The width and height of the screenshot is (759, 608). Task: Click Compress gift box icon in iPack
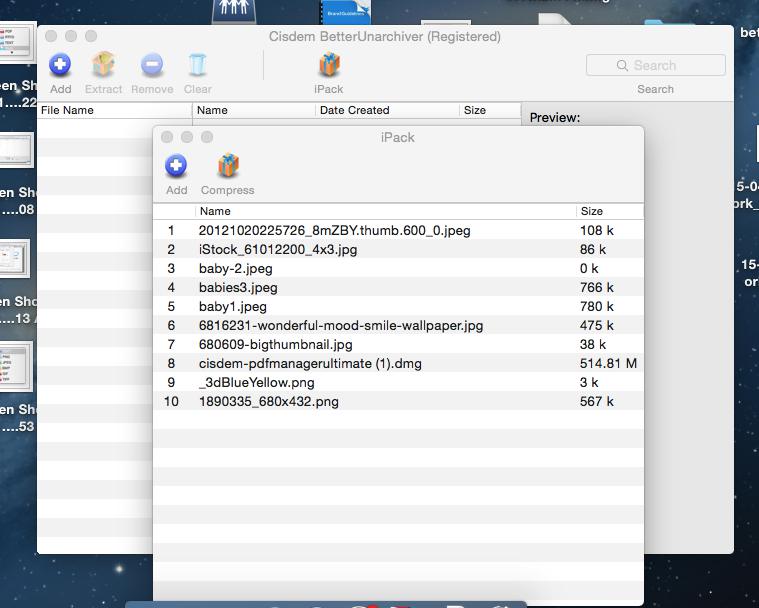click(x=228, y=166)
